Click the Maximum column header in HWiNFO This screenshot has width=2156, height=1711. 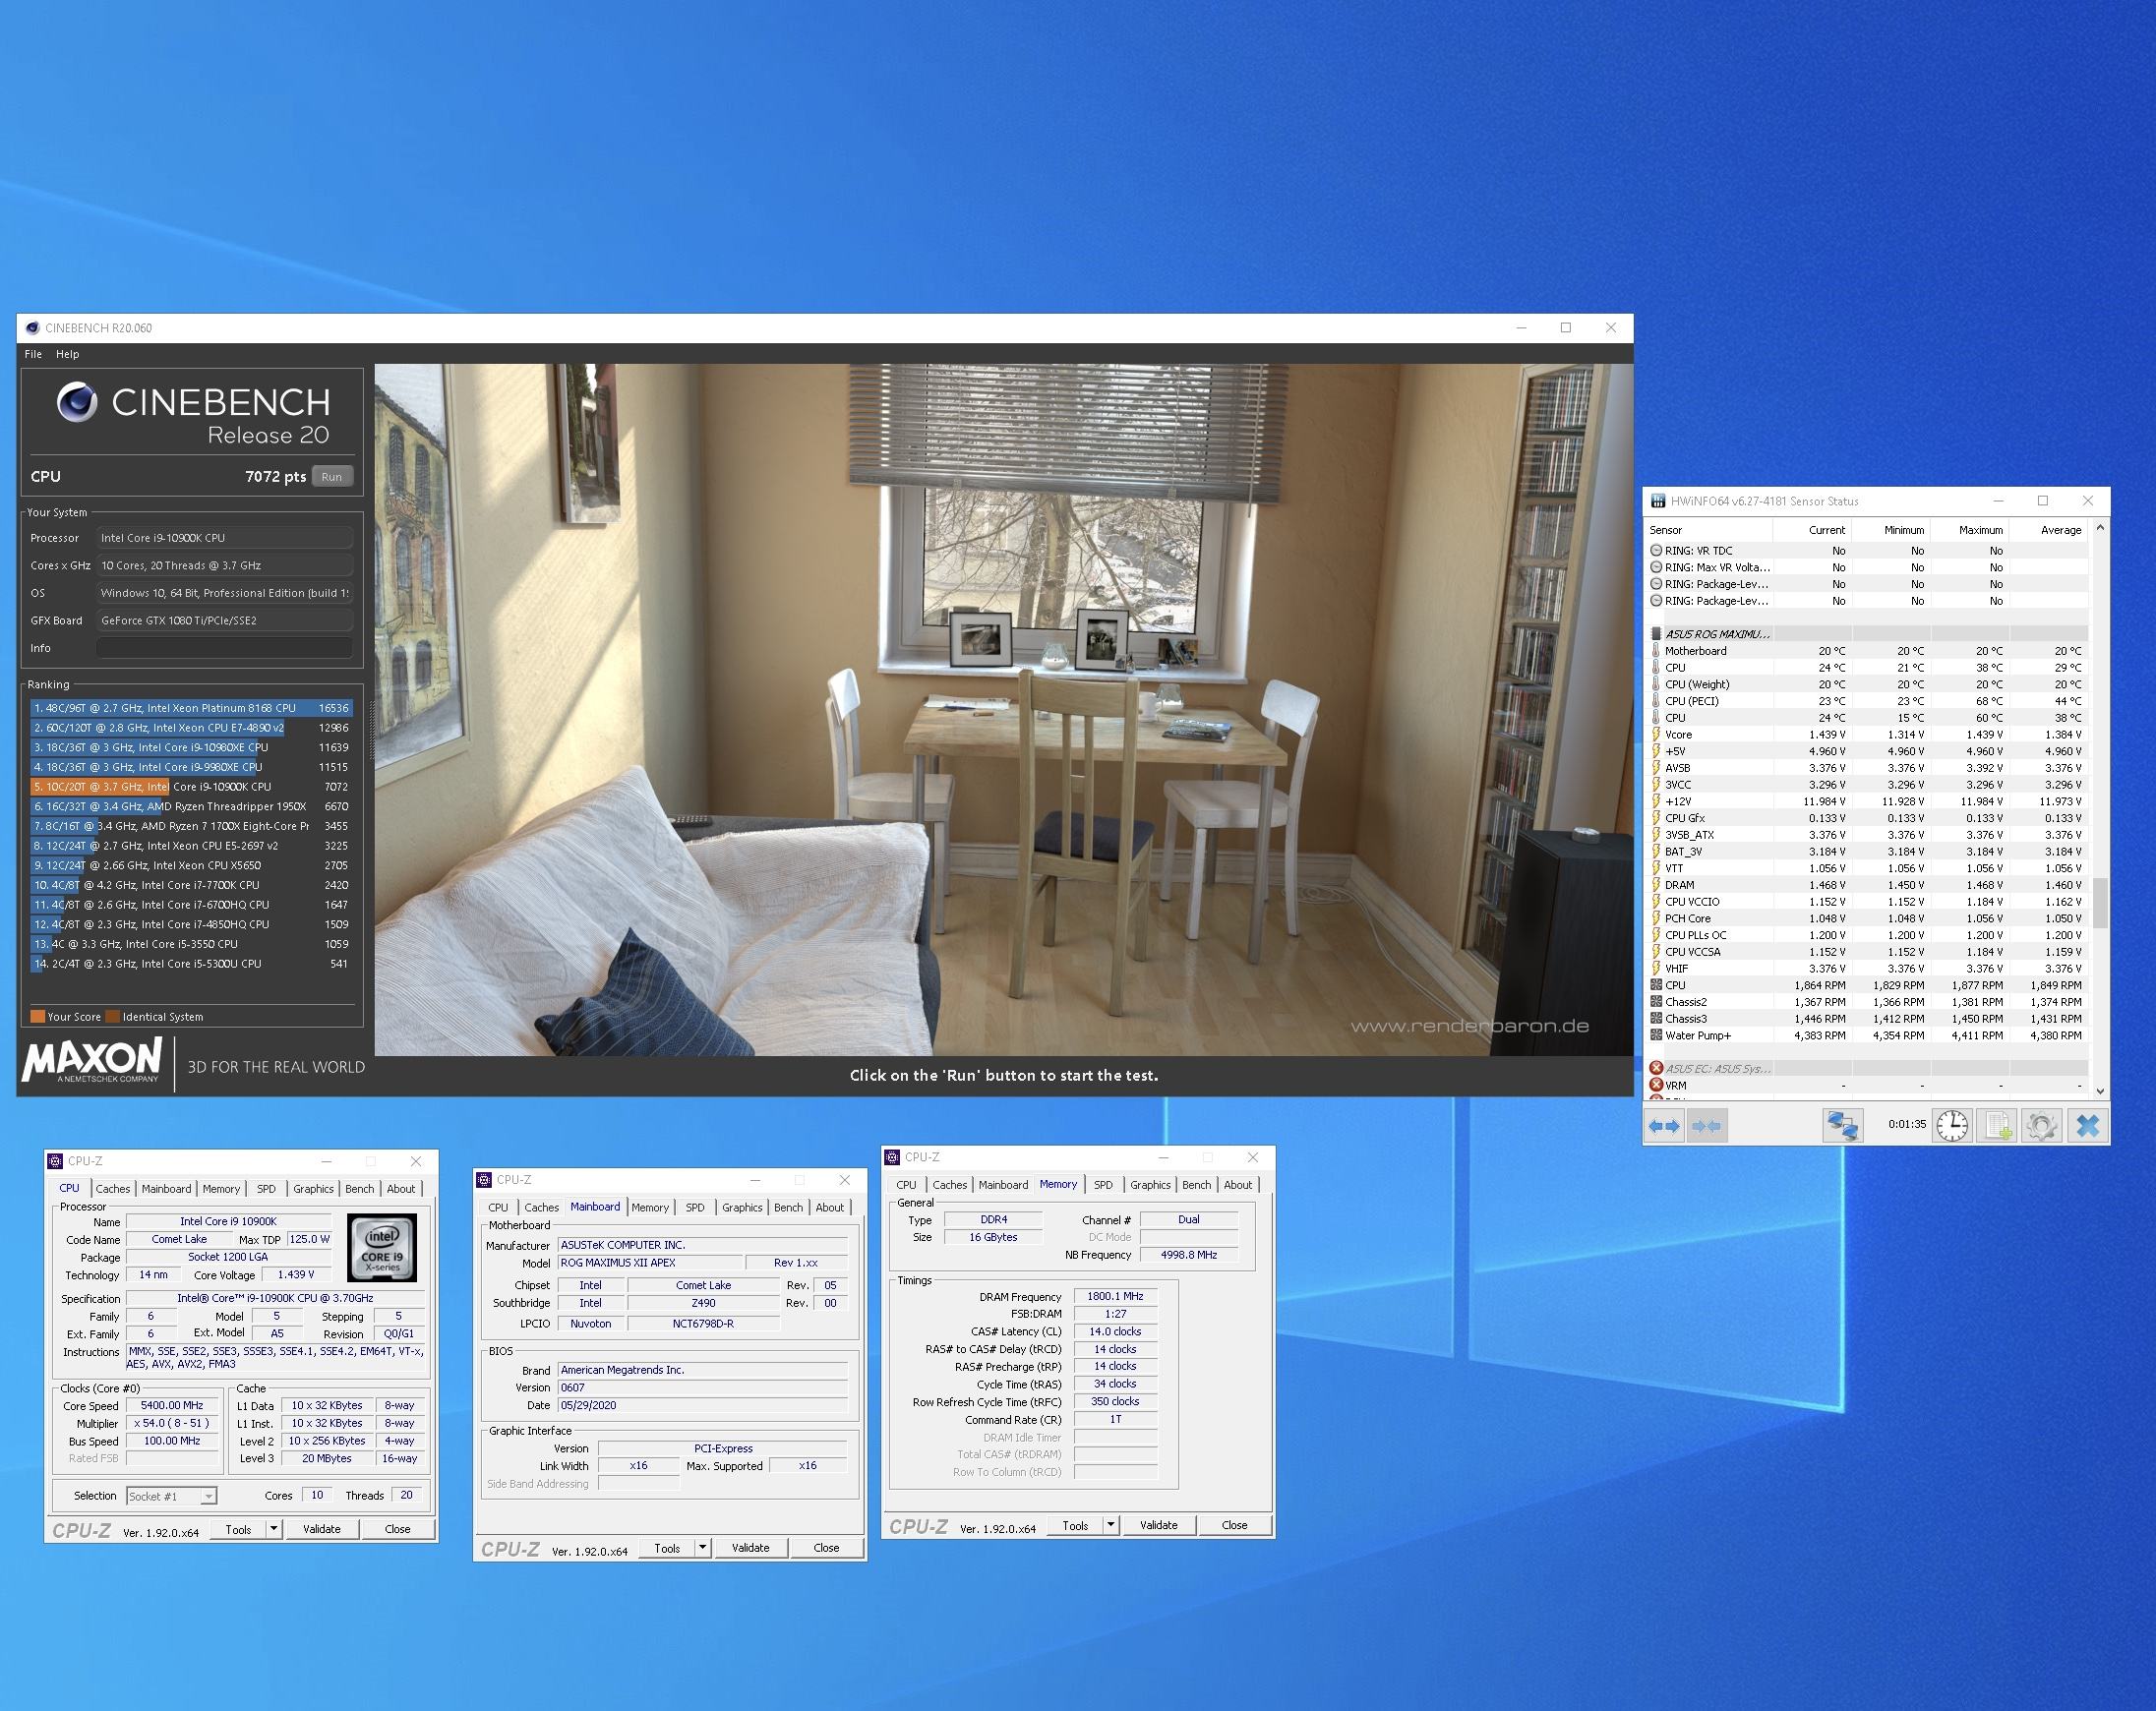[x=1969, y=530]
